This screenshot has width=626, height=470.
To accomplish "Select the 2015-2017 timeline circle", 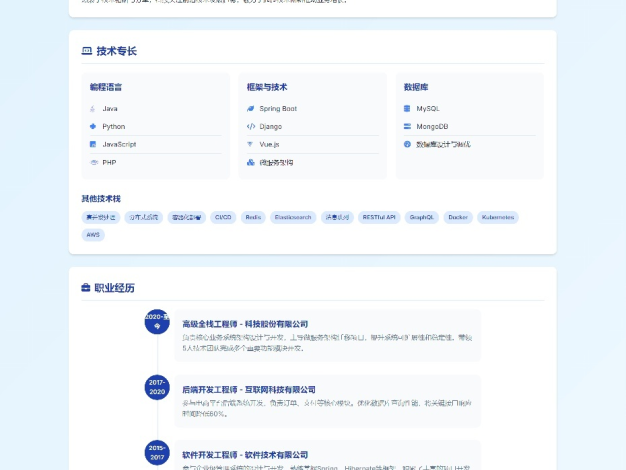I will click(x=157, y=452).
